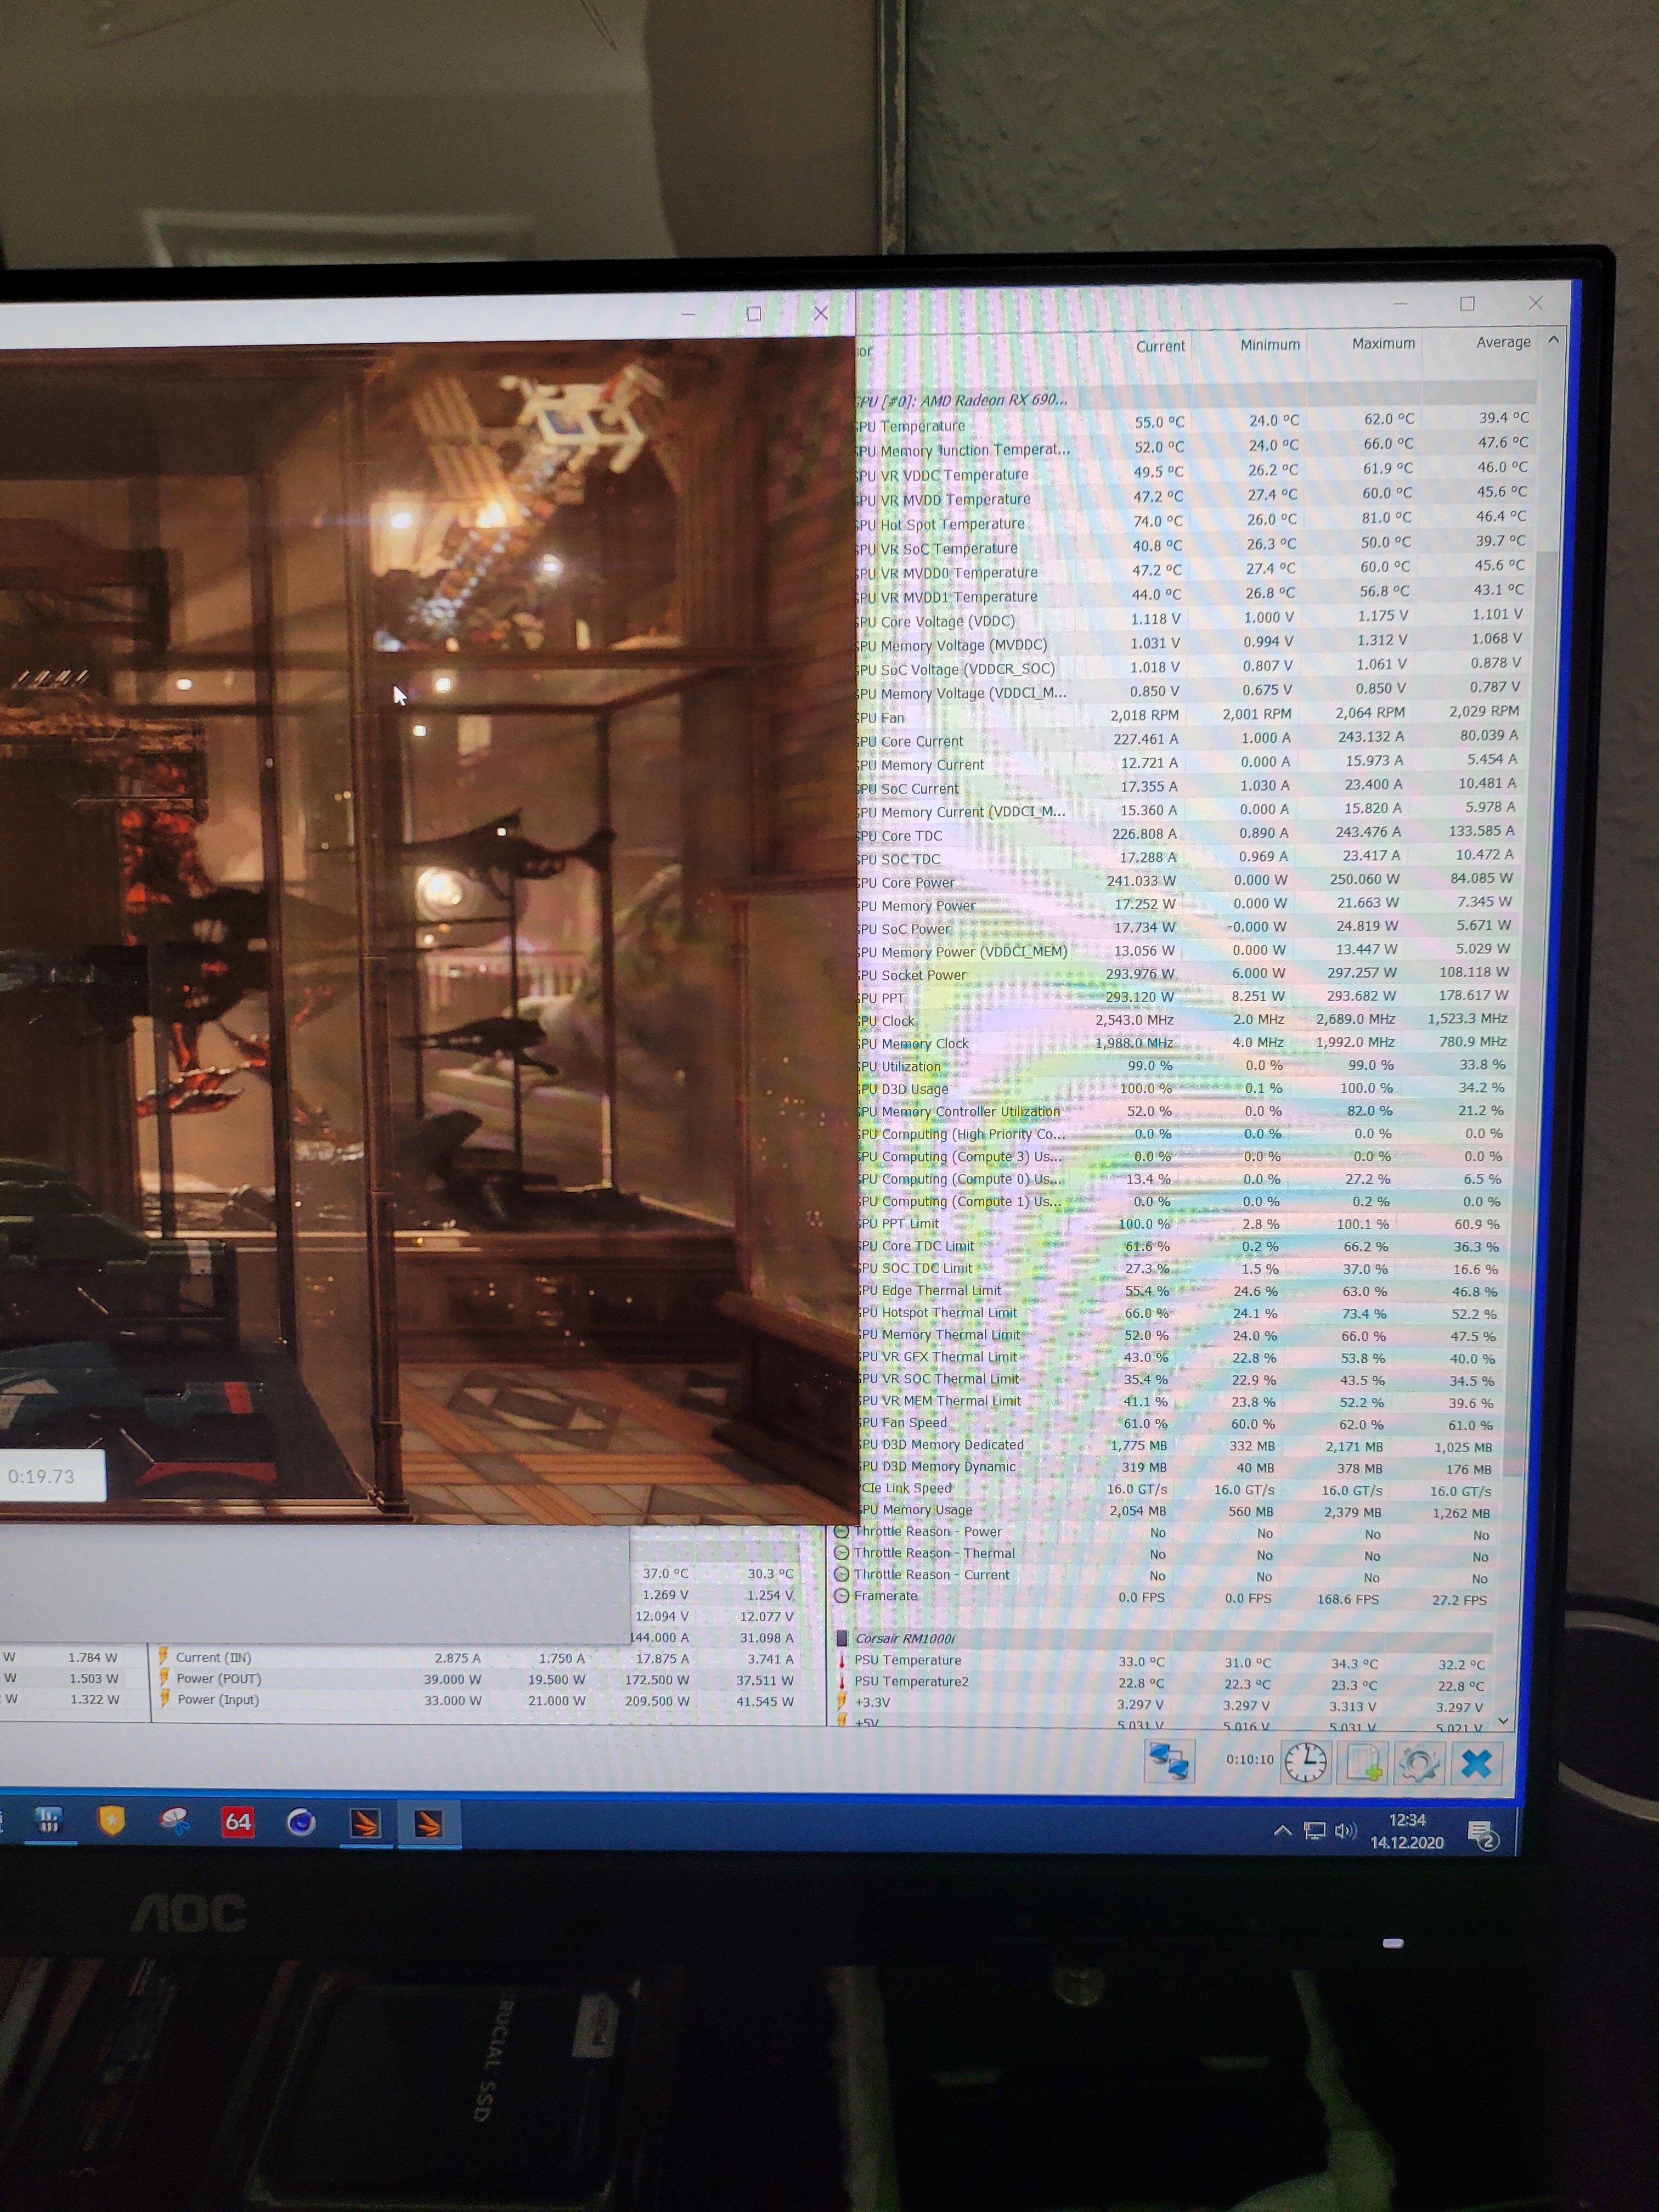Viewport: 1659px width, 2212px height.
Task: Open sensor settings with the gear icon
Action: tap(1419, 1763)
